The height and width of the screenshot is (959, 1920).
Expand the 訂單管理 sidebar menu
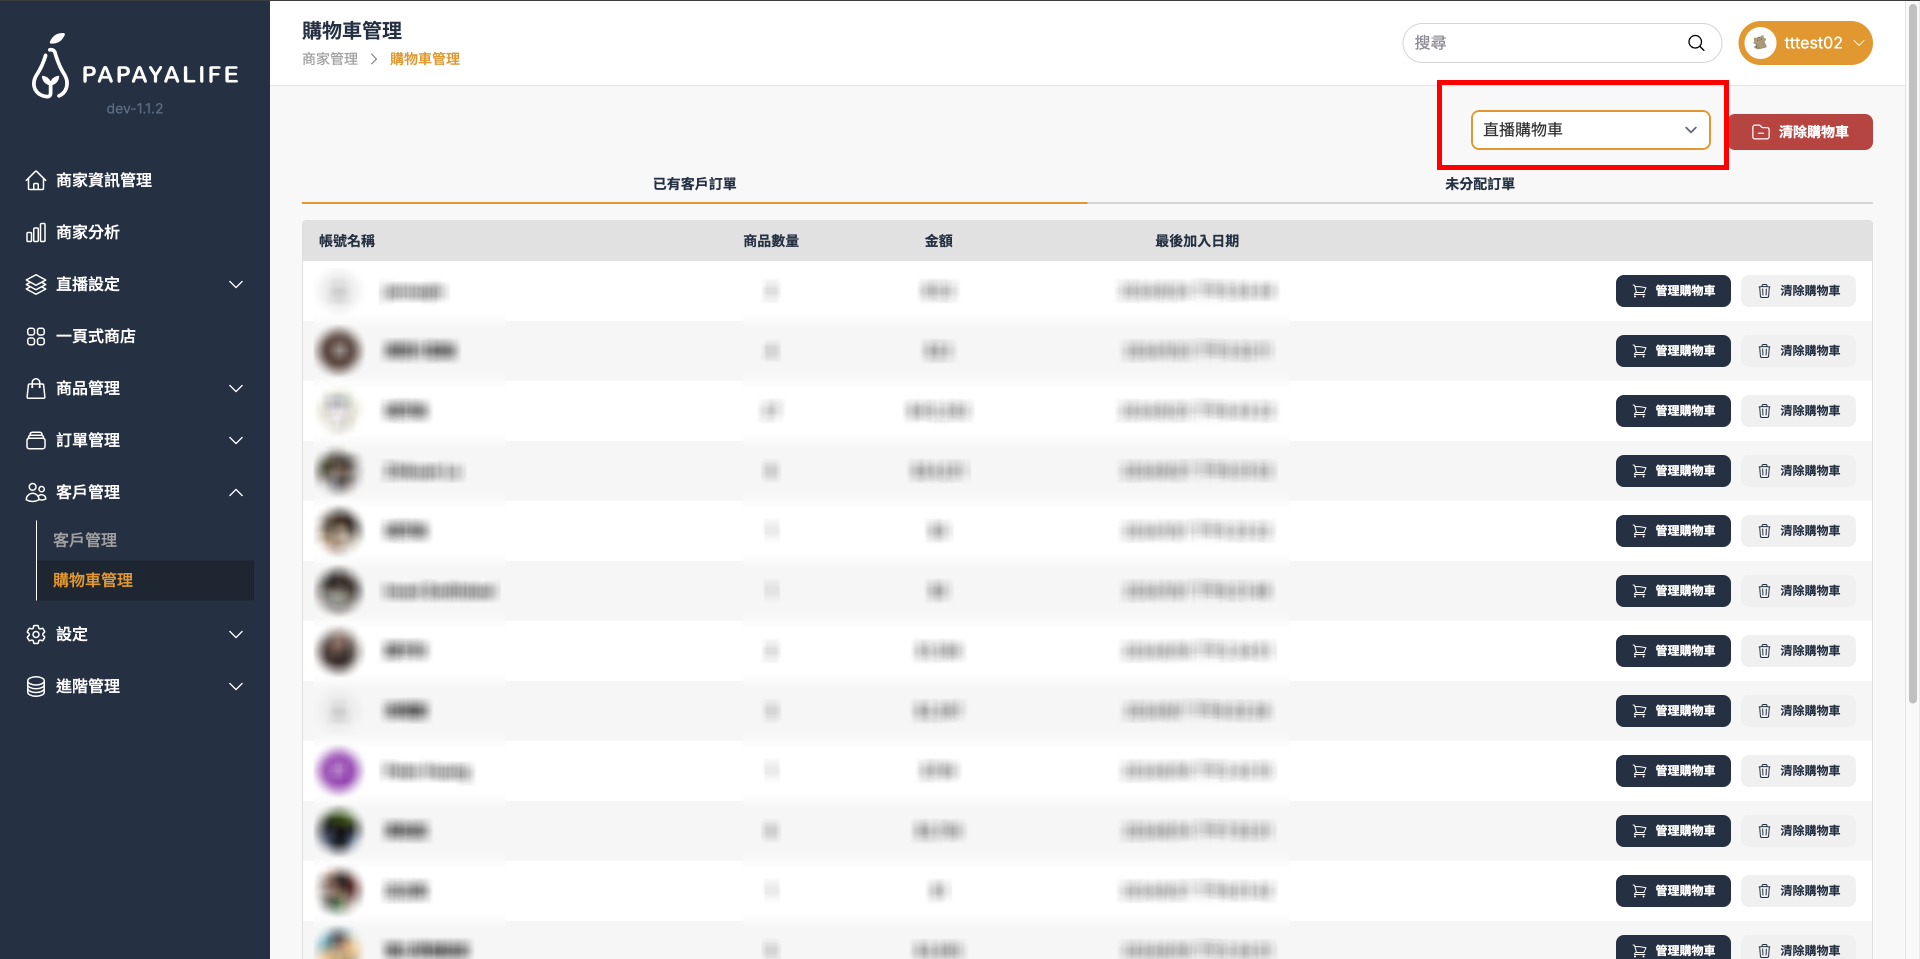coord(236,440)
